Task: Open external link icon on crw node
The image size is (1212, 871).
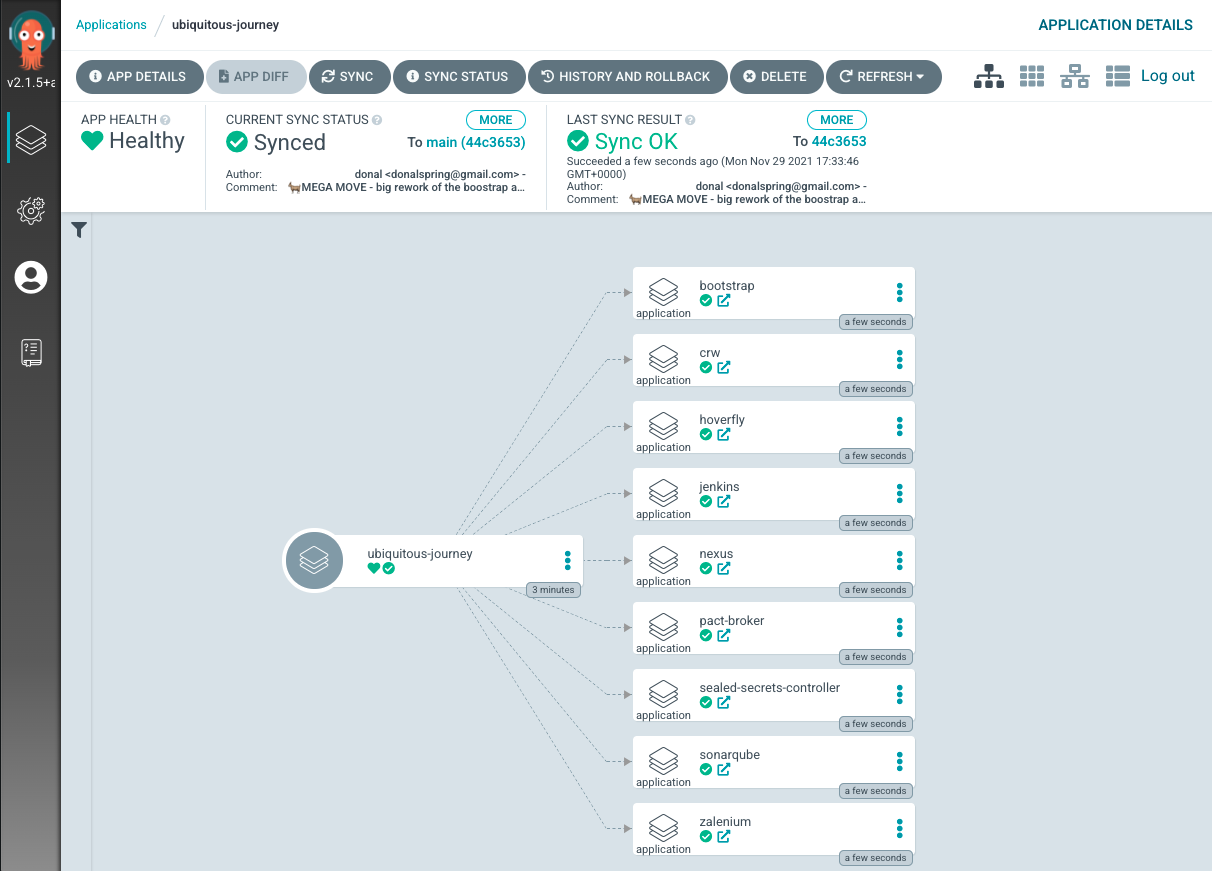Action: click(x=724, y=367)
